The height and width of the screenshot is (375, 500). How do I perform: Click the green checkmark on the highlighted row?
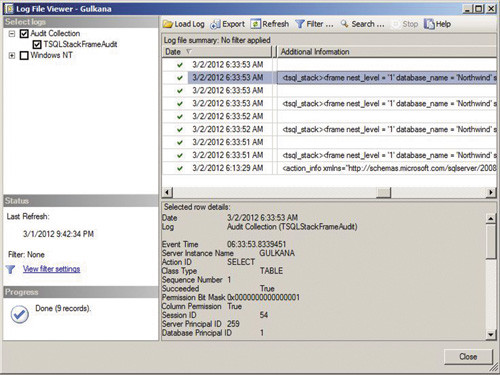point(180,78)
